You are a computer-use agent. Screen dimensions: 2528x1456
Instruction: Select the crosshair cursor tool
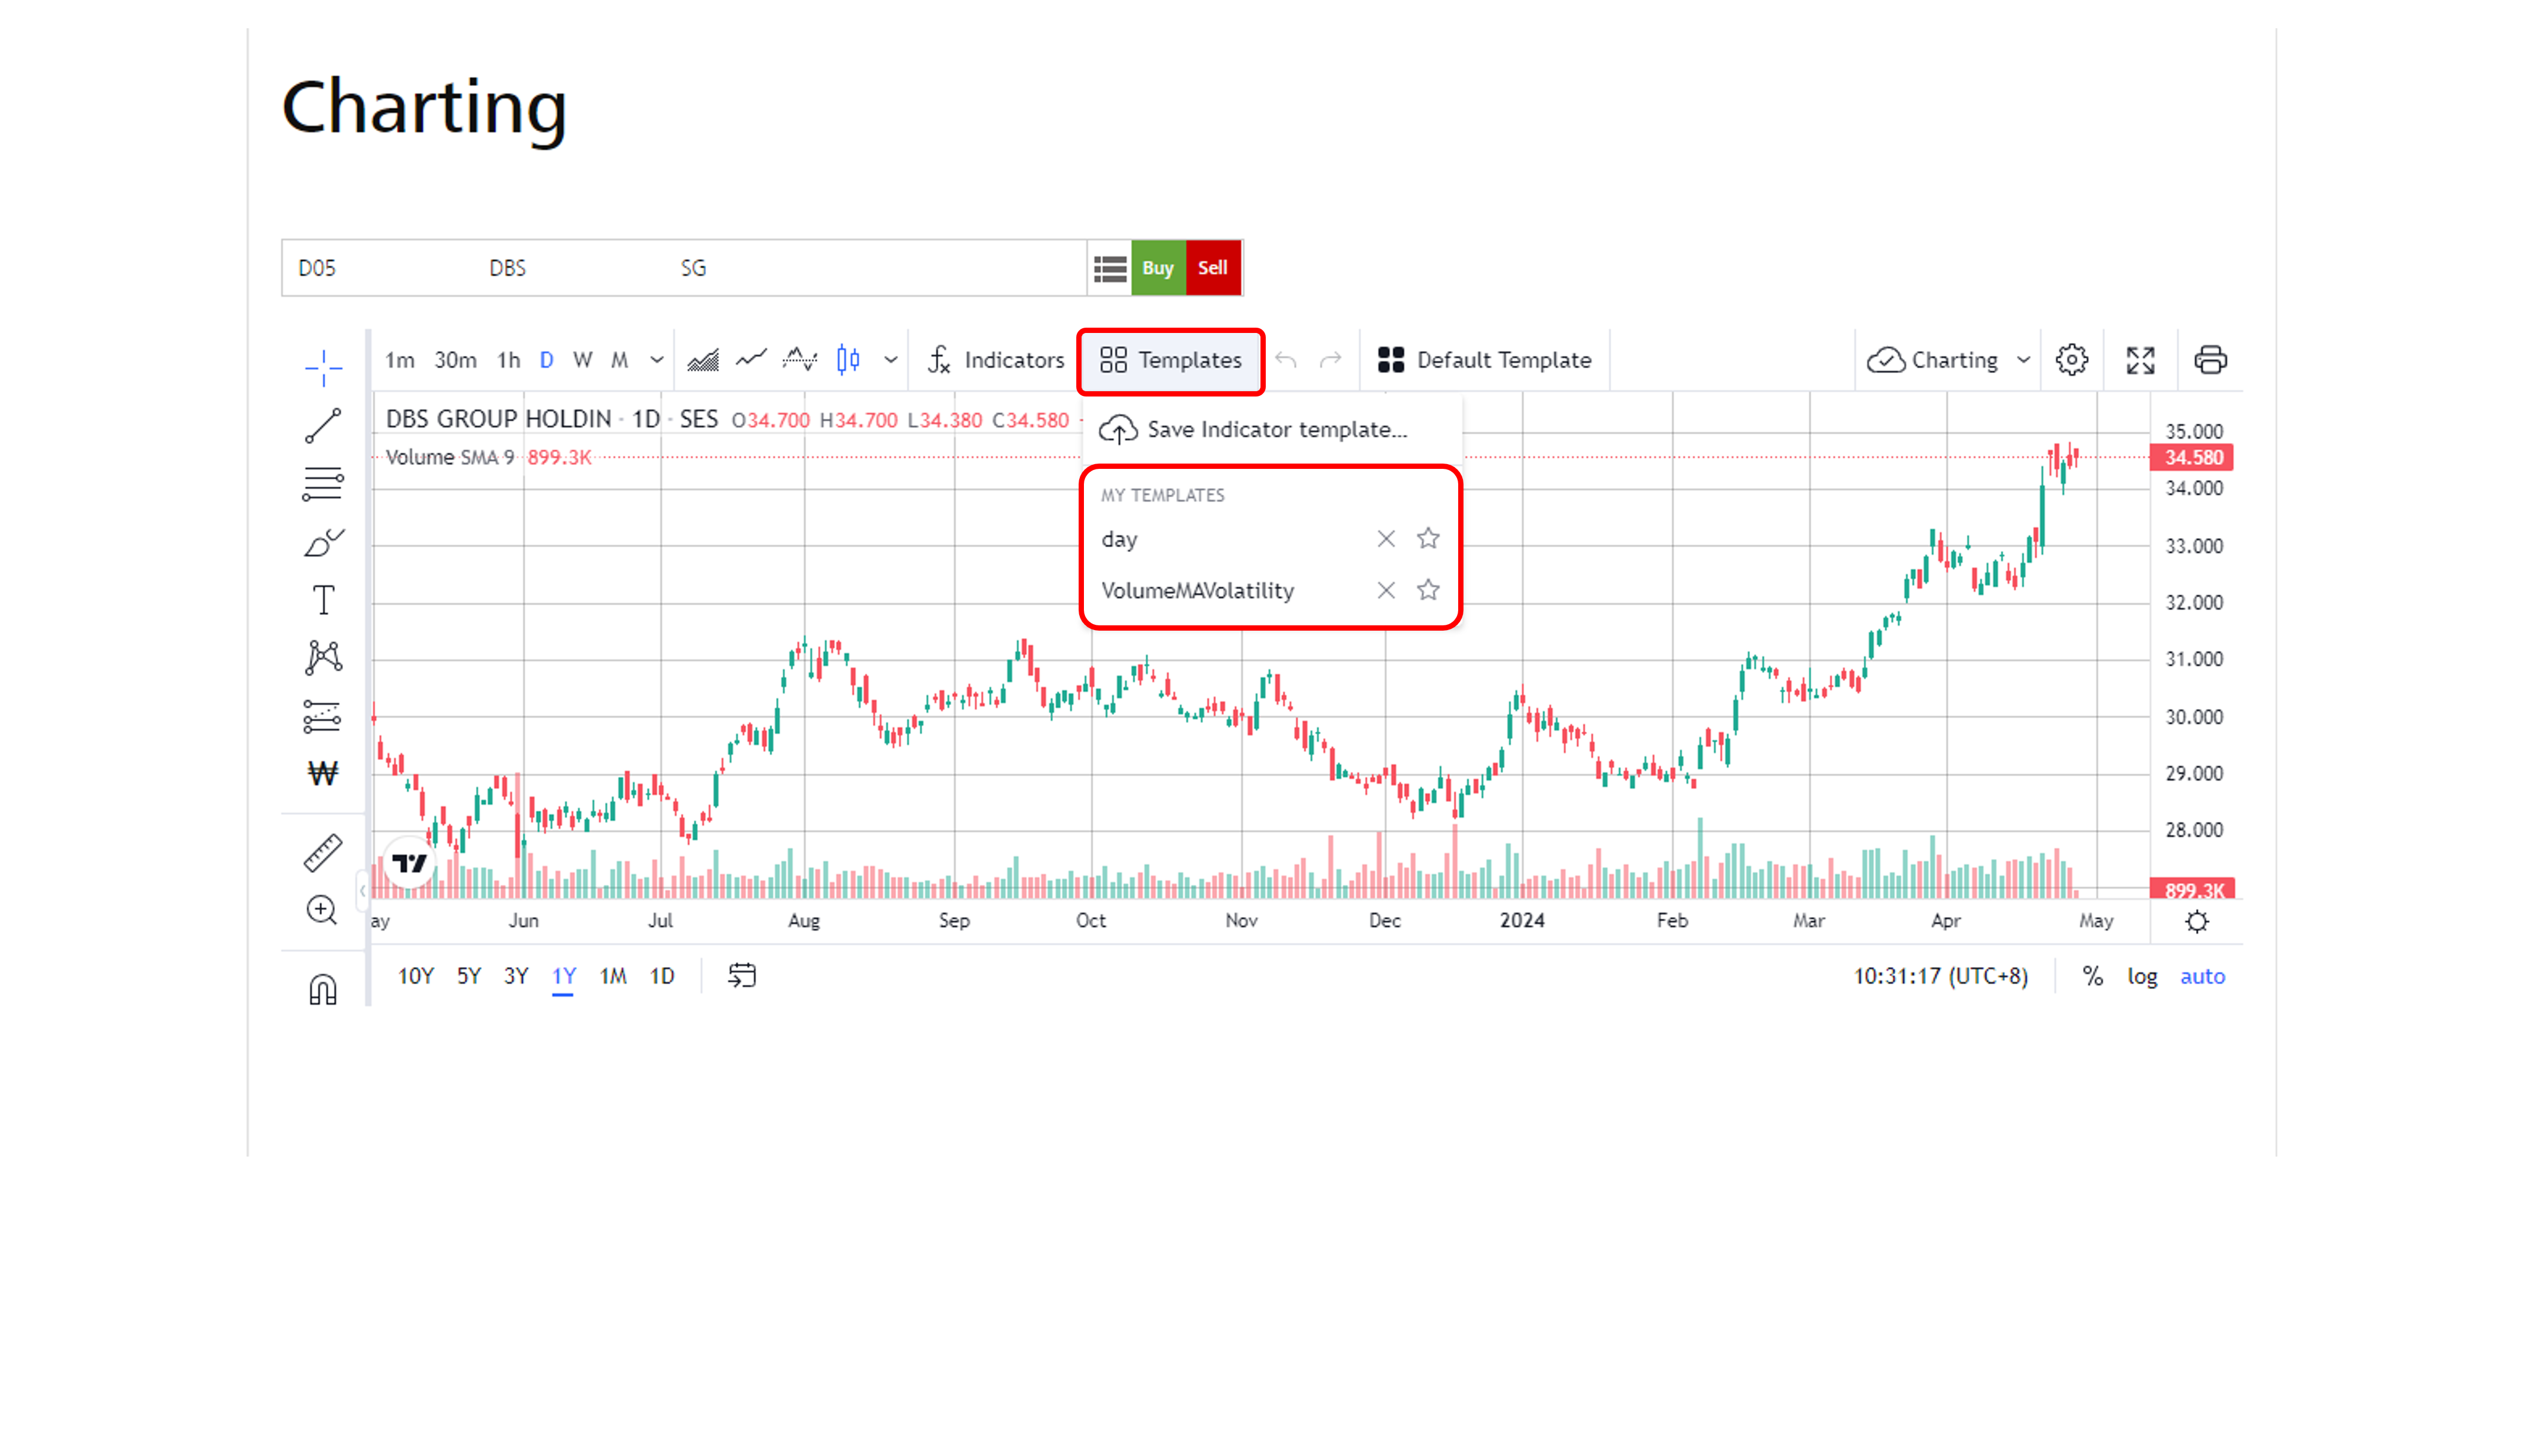323,368
